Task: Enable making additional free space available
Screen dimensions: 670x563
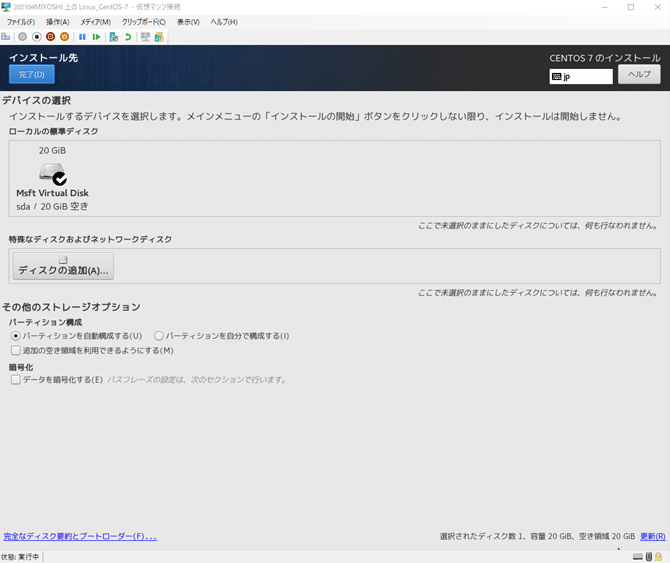Action: coord(16,350)
